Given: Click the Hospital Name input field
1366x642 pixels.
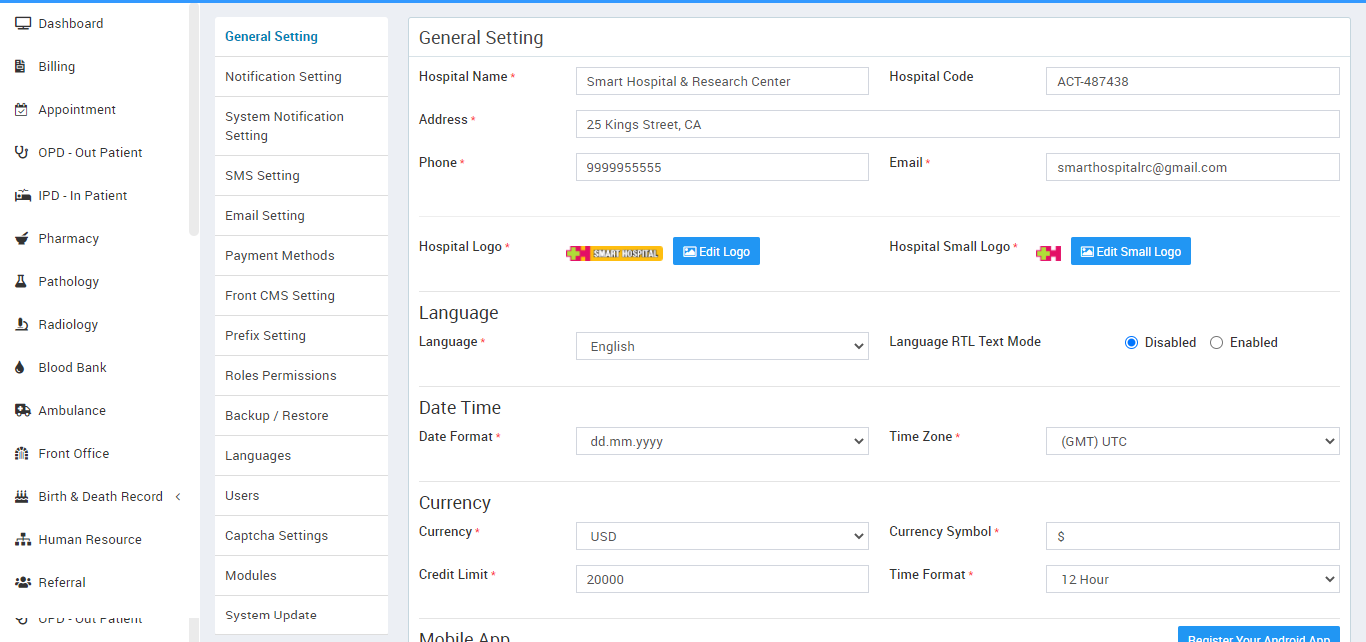Looking at the screenshot, I should [x=722, y=82].
